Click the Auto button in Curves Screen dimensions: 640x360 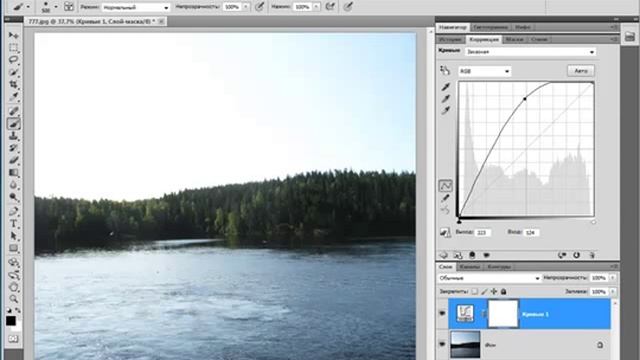point(581,71)
